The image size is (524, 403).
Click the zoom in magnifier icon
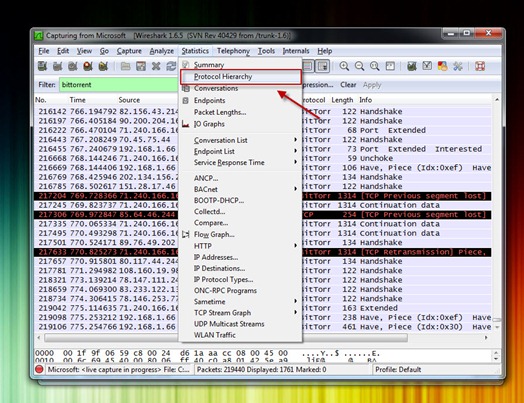(x=344, y=66)
